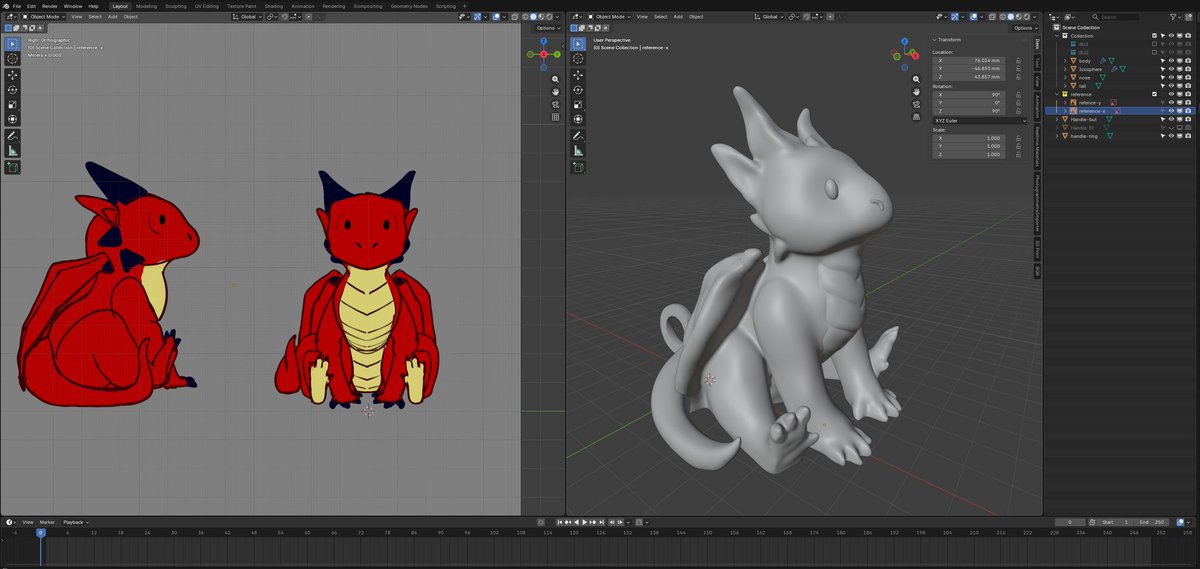Viewport: 1200px width, 569px height.
Task: Collapse the reference collection
Action: [1057, 94]
